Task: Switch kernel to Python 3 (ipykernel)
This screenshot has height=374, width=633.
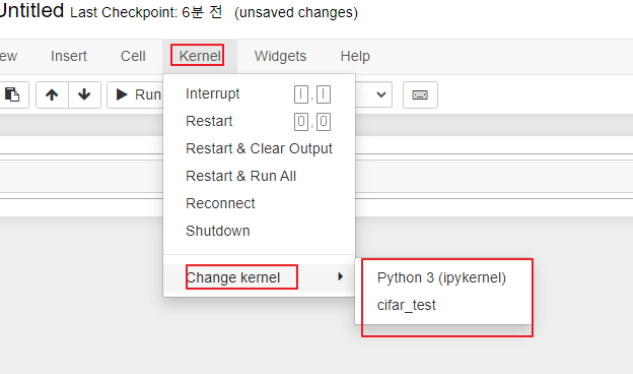Action: click(x=441, y=278)
